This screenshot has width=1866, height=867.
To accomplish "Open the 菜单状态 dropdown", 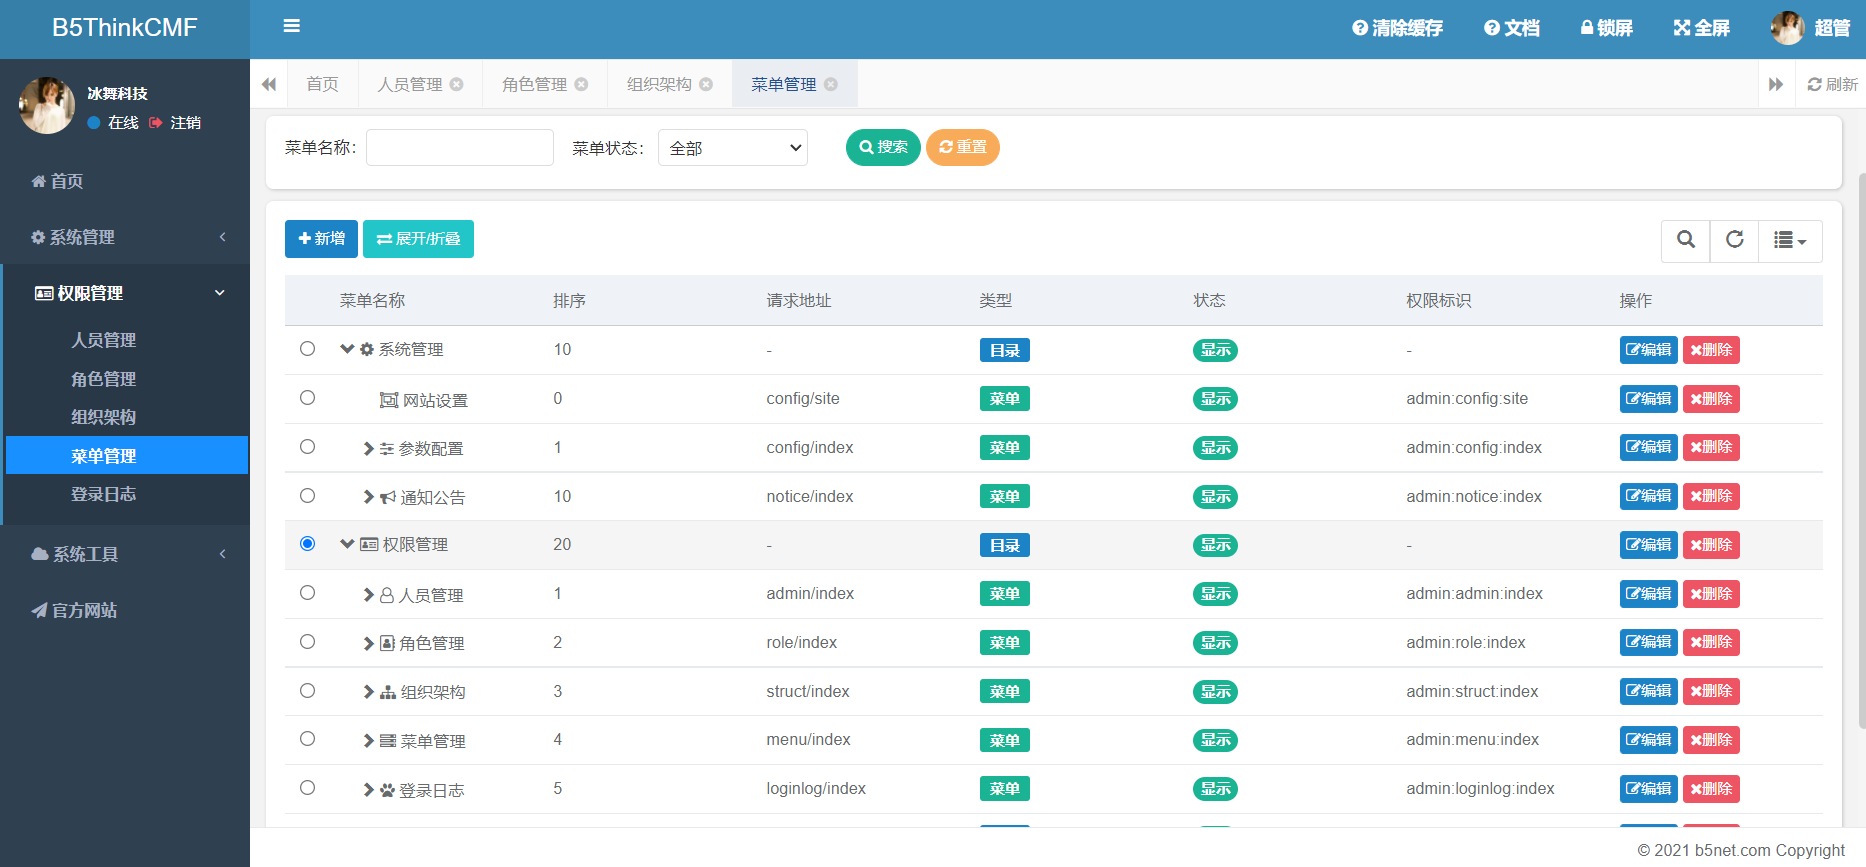I will 733,147.
